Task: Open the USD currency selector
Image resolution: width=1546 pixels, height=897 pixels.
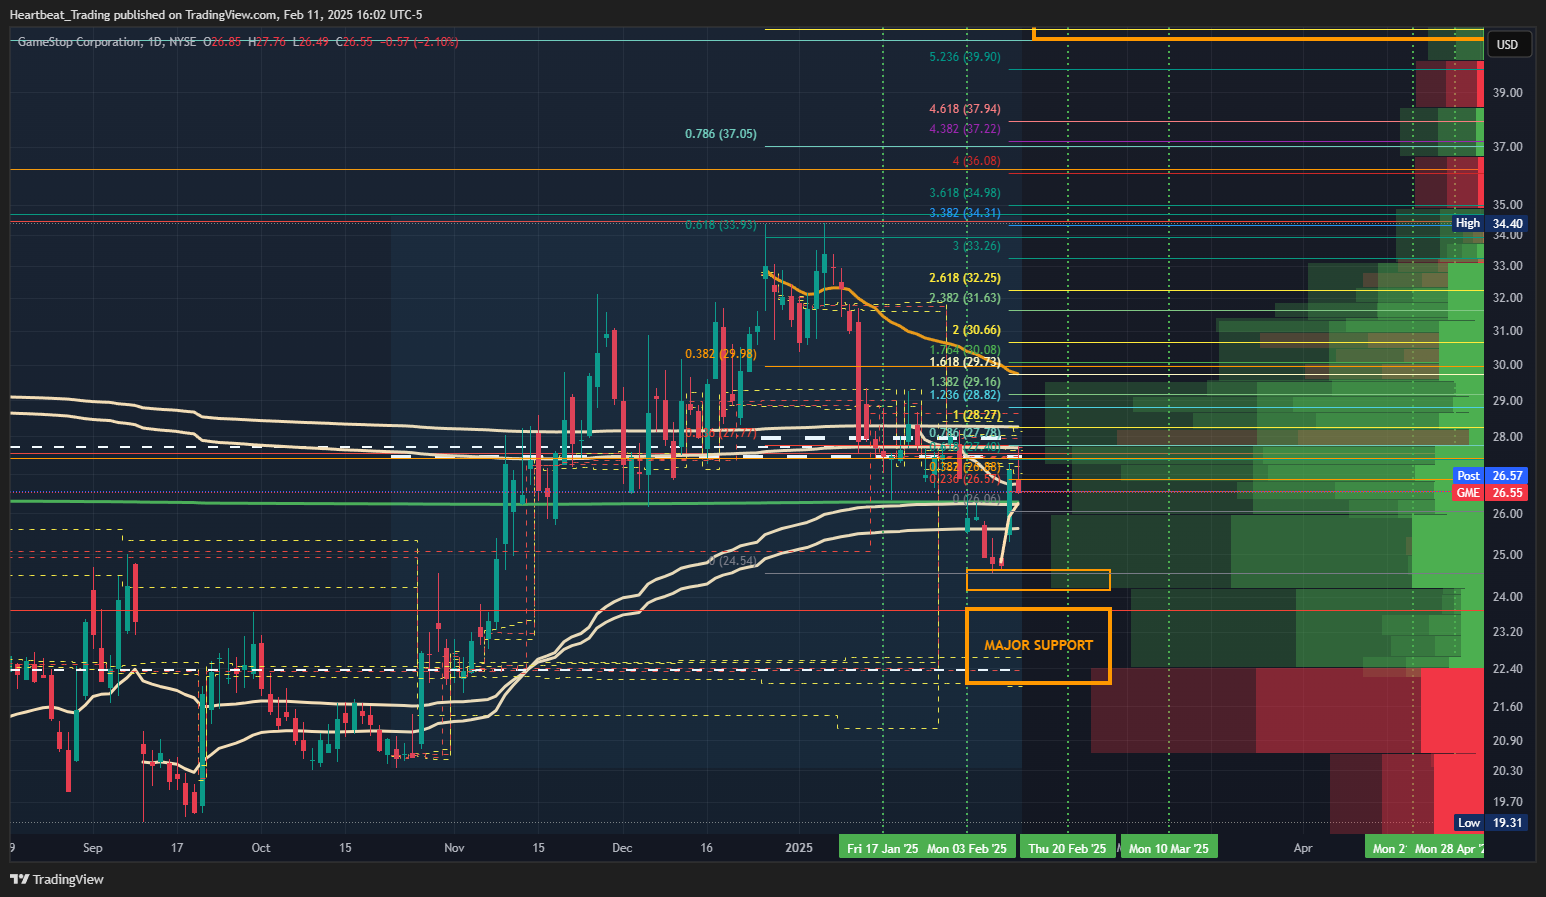Action: coord(1507,44)
